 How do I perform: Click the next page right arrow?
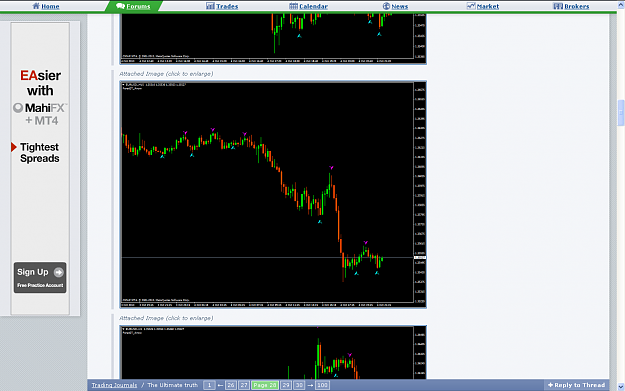pyautogui.click(x=310, y=385)
